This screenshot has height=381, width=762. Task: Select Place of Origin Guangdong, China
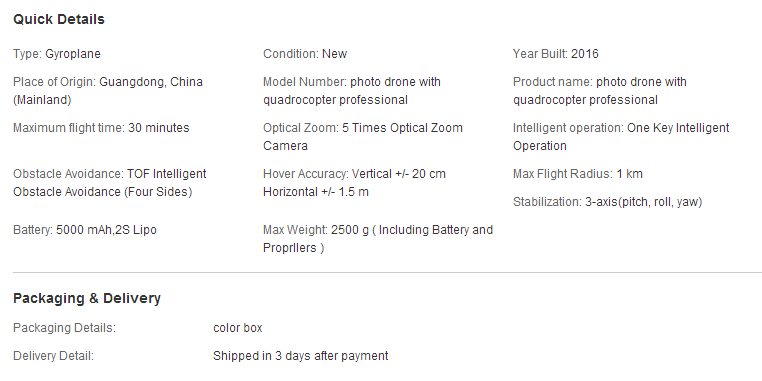tap(108, 91)
